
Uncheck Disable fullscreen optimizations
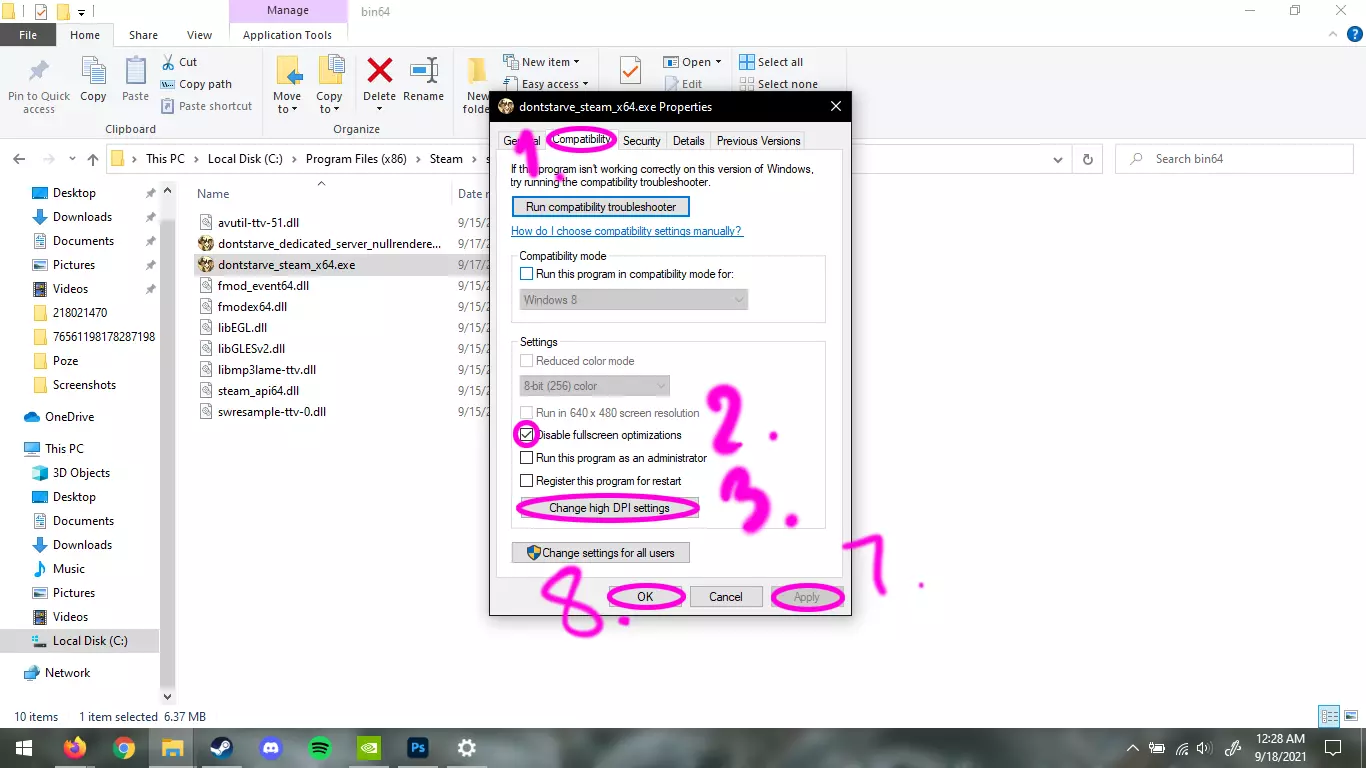tap(527, 435)
